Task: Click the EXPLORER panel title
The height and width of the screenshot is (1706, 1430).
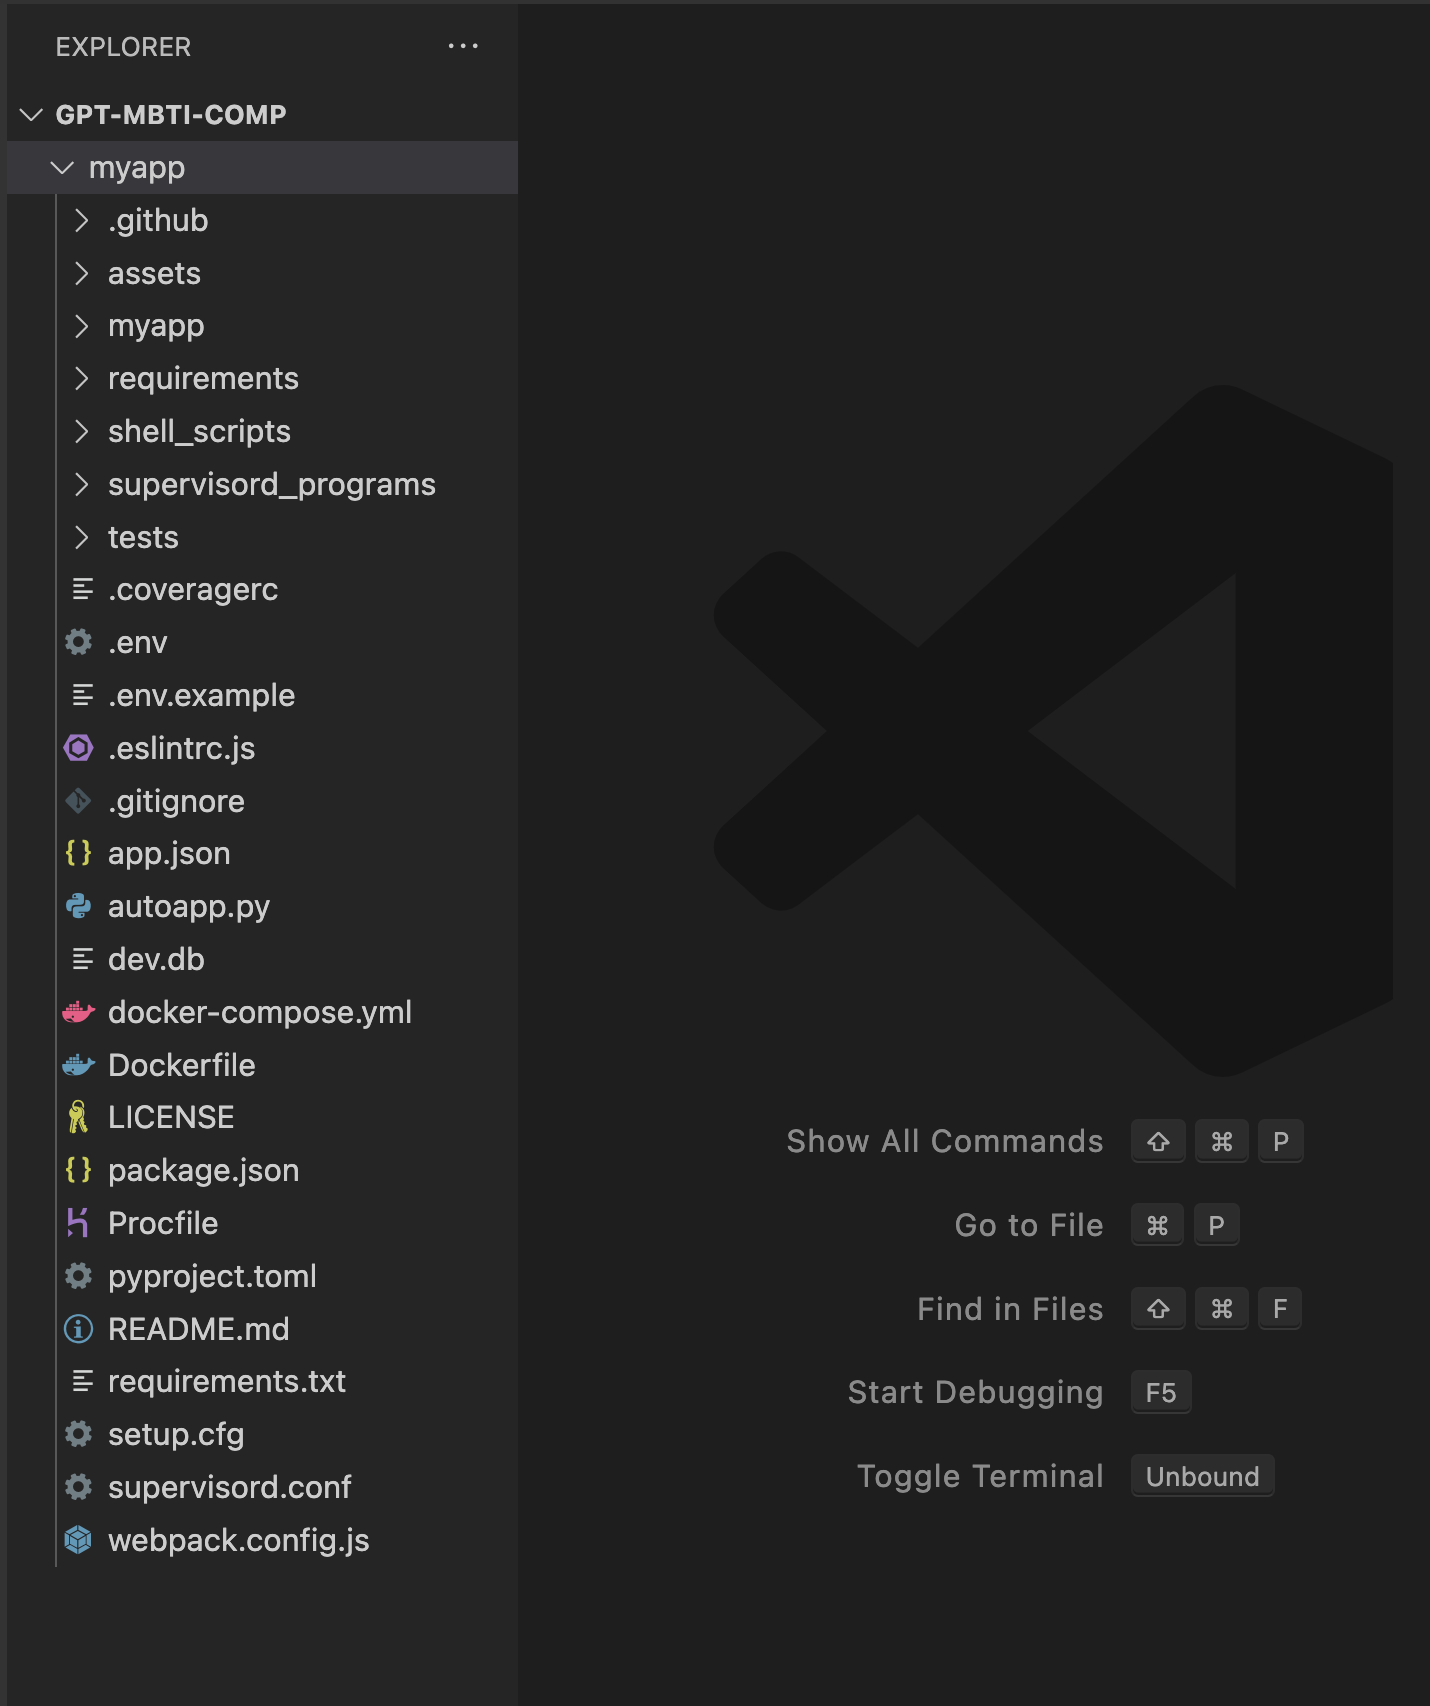Action: [x=123, y=47]
